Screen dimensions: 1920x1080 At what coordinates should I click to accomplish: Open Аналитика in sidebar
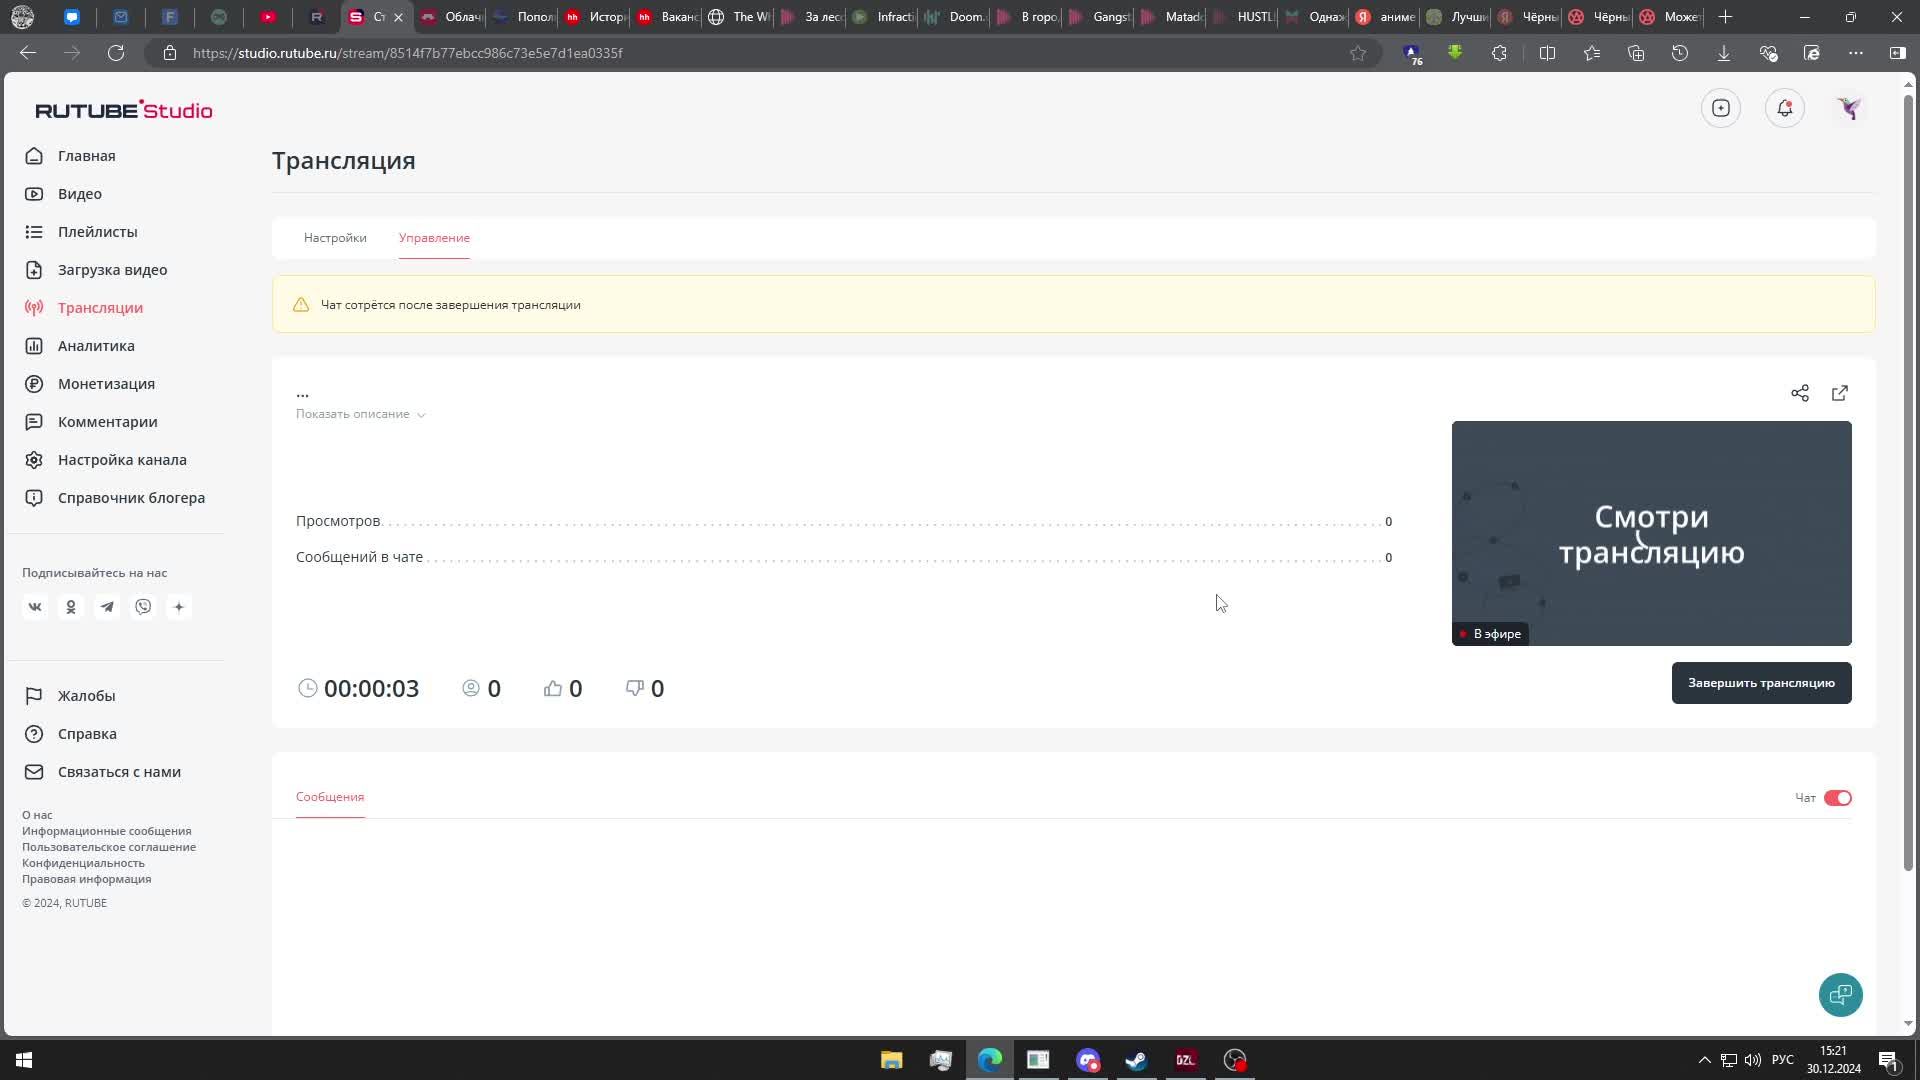(x=96, y=346)
